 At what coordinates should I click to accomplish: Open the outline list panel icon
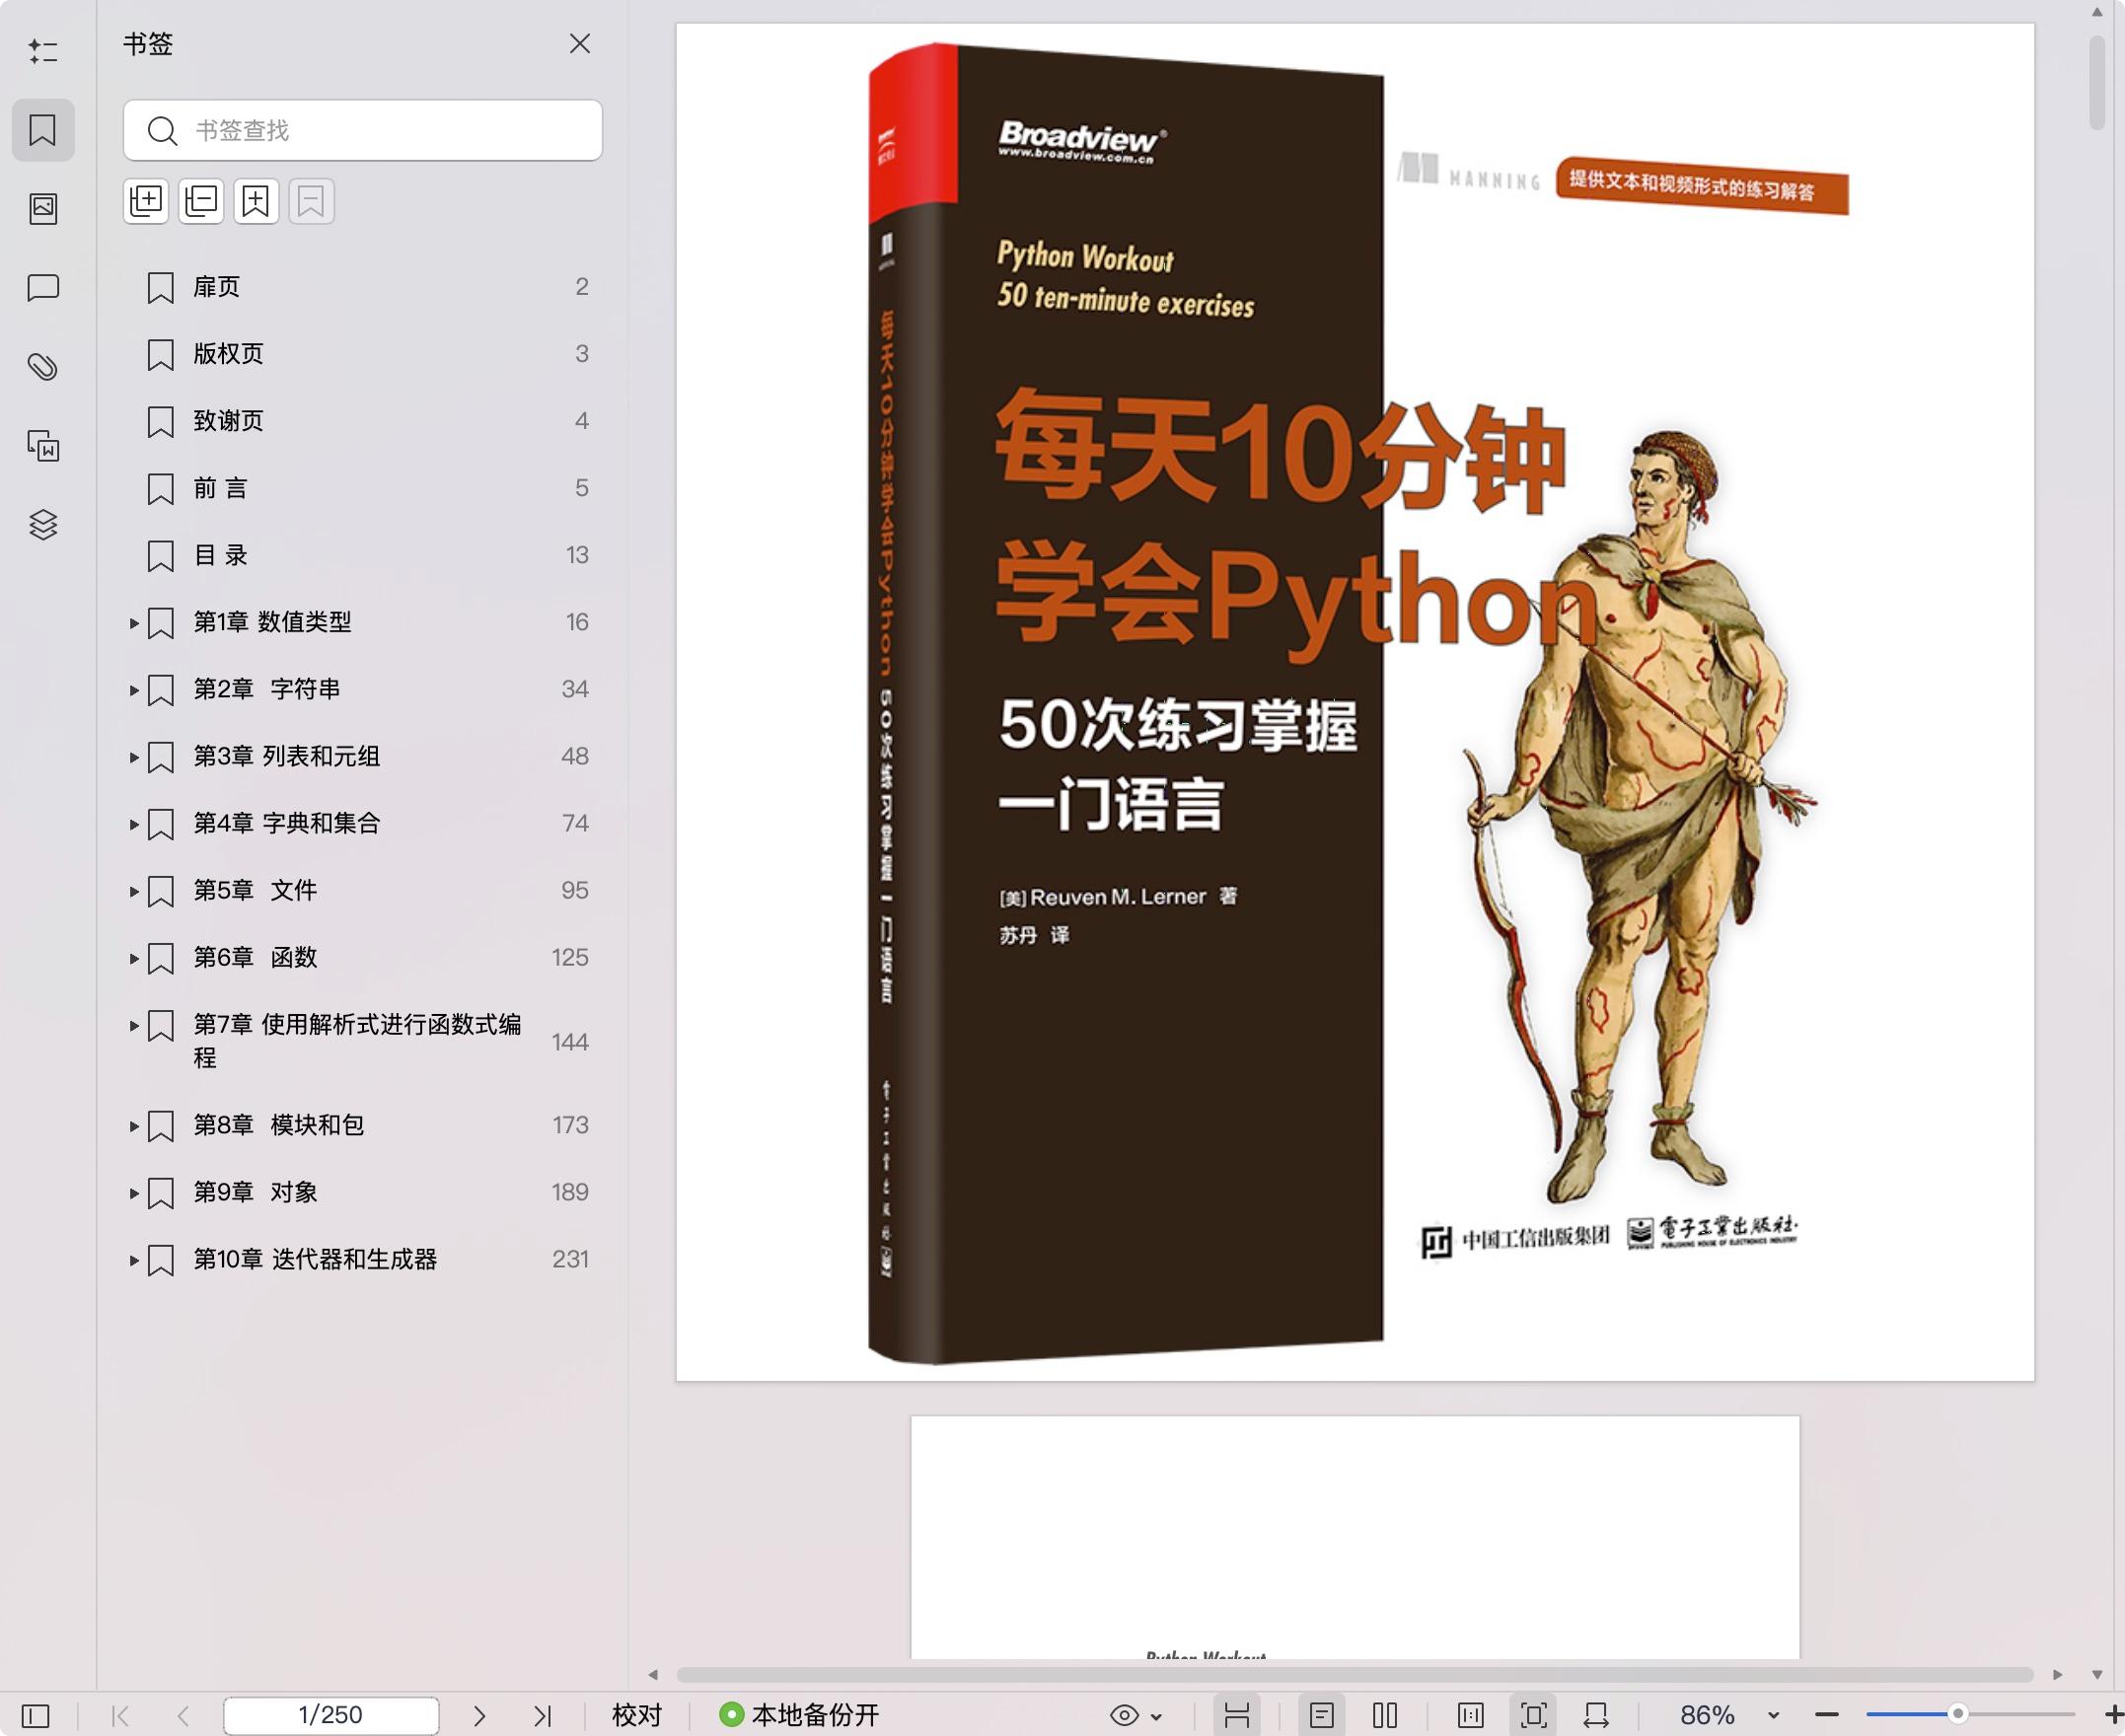tap(43, 51)
